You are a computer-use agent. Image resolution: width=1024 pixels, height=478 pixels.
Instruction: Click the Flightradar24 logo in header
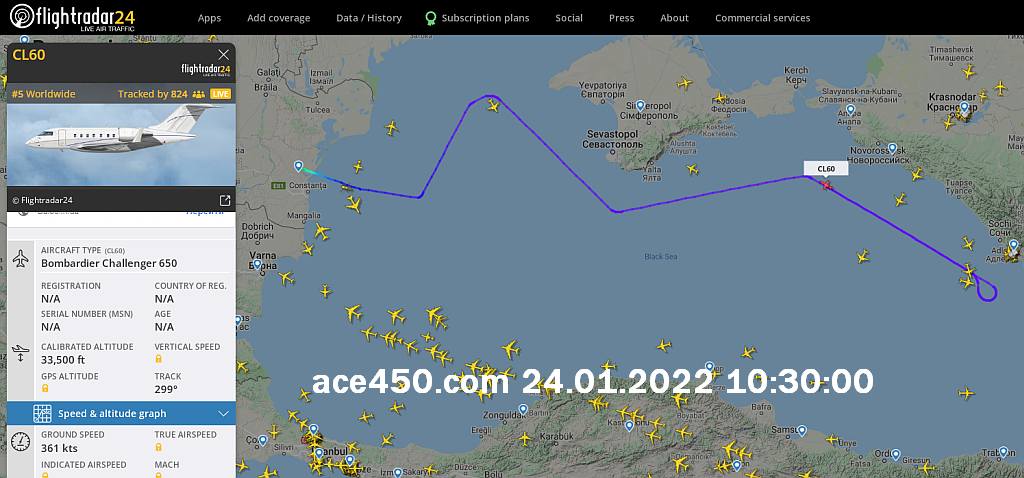72,18
